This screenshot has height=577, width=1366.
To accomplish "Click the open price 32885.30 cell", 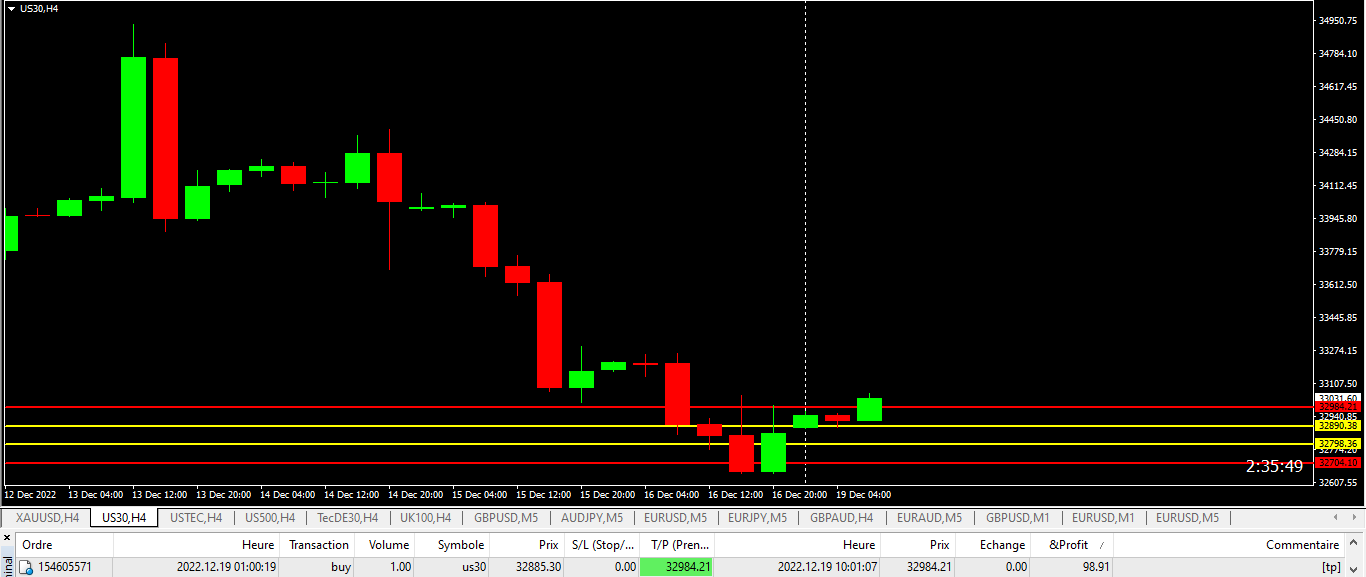I will pos(538,567).
